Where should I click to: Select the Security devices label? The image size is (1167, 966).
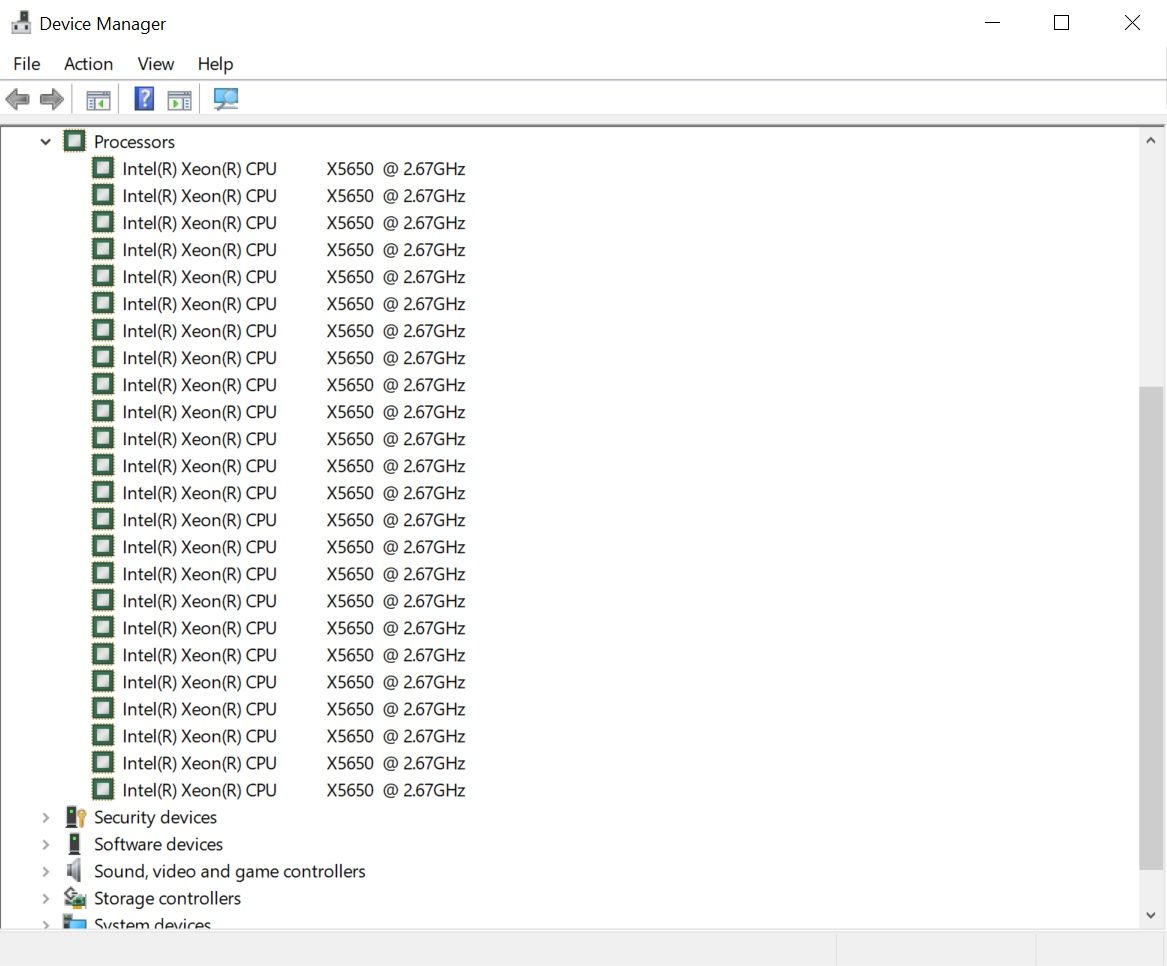click(156, 817)
